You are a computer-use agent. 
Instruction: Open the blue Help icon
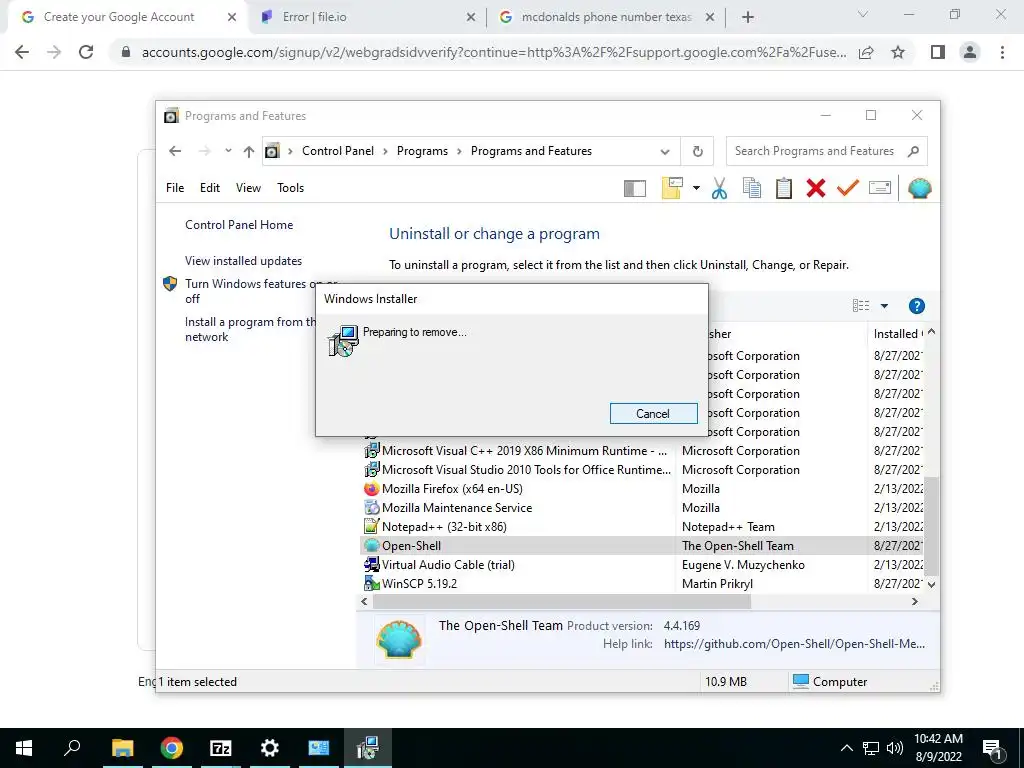[x=917, y=306]
